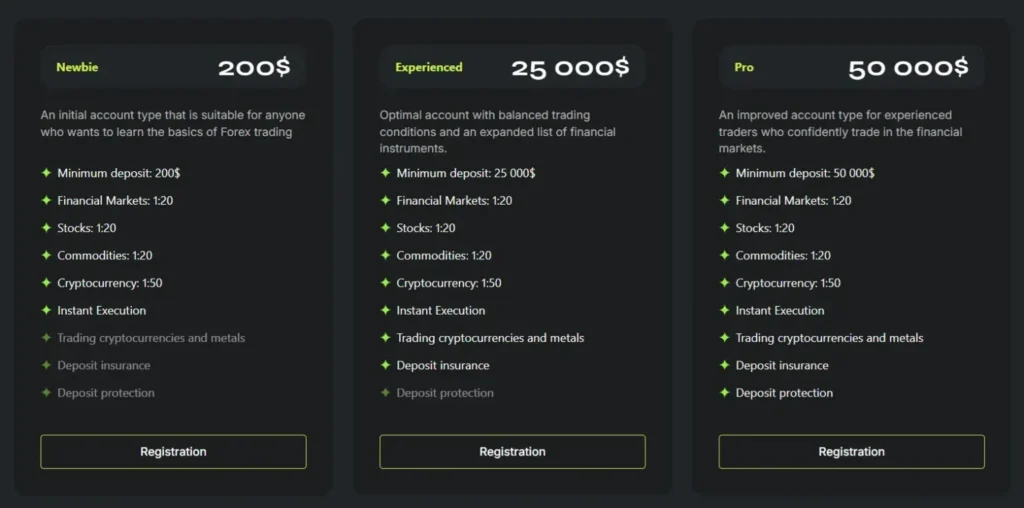This screenshot has height=508, width=1024.
Task: Click Newbie's dimmed Trading cryptocurrencies and metals text
Action: [x=151, y=338]
